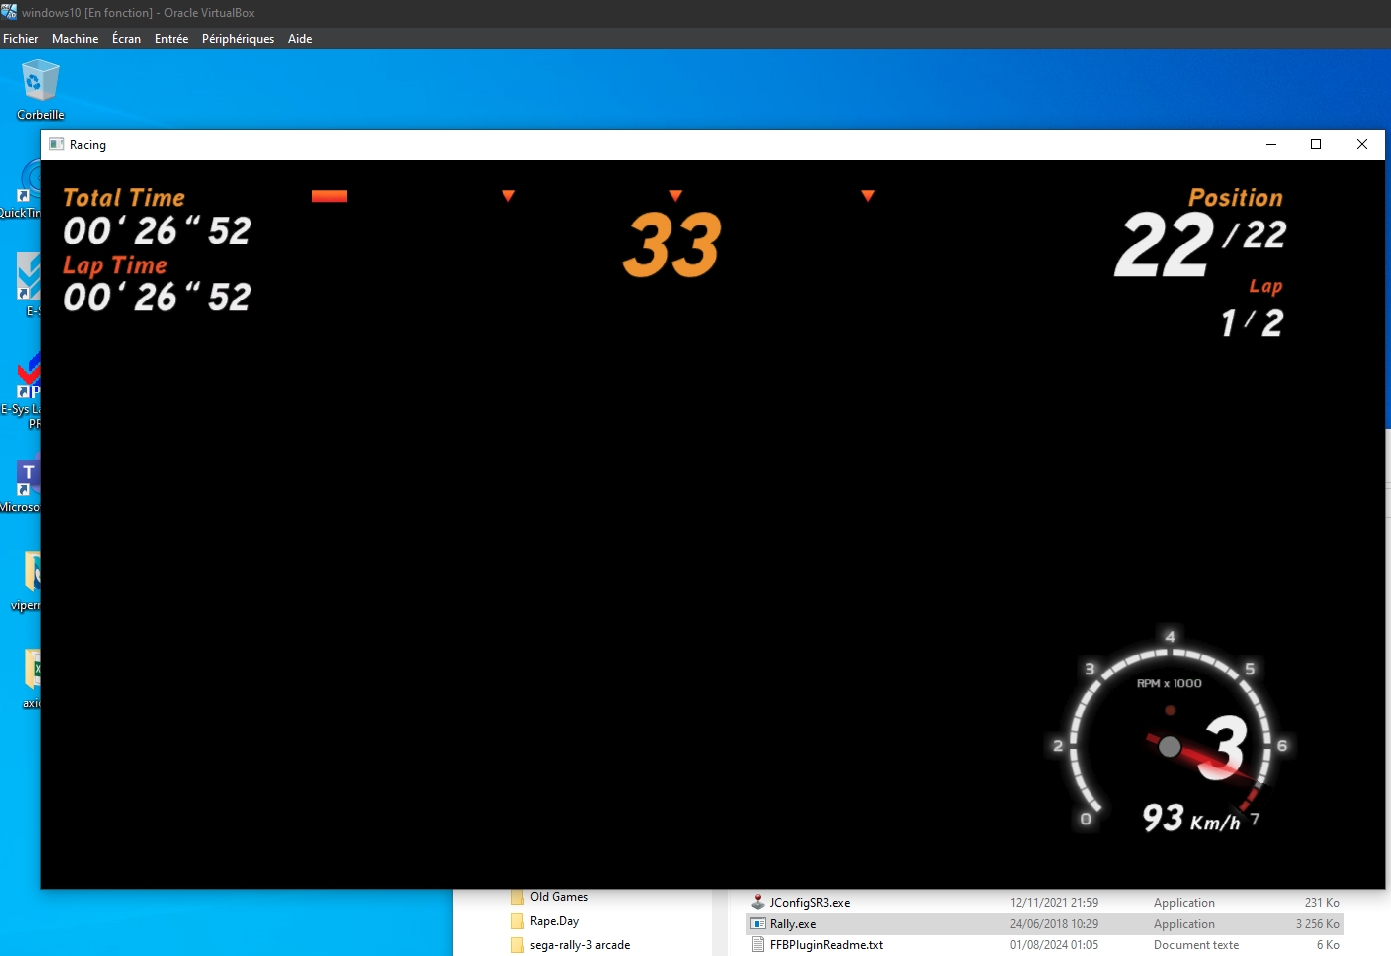Open the Microsoft Teams desktop shortcut icon
Screen dimensions: 1391x956
pos(27,476)
